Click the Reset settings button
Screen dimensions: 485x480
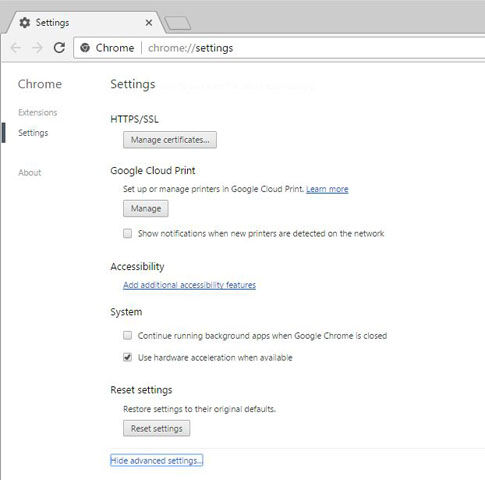click(156, 428)
